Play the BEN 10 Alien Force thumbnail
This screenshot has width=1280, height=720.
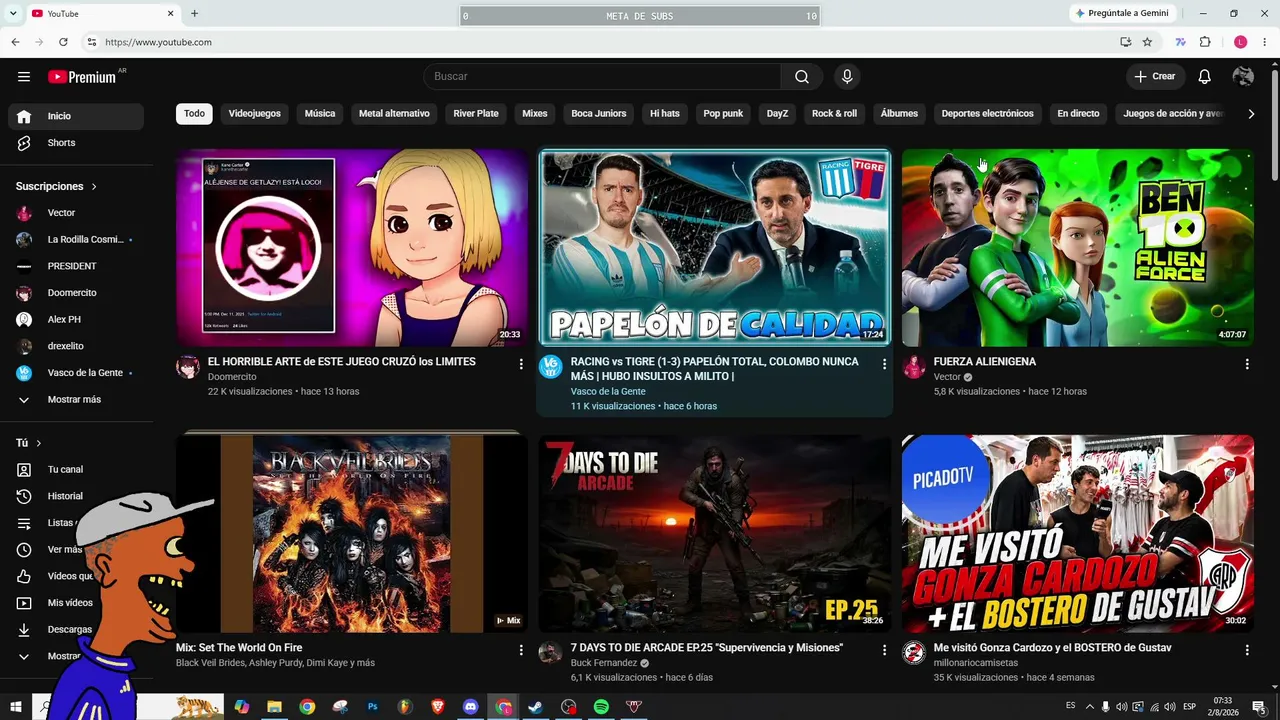(x=1078, y=248)
